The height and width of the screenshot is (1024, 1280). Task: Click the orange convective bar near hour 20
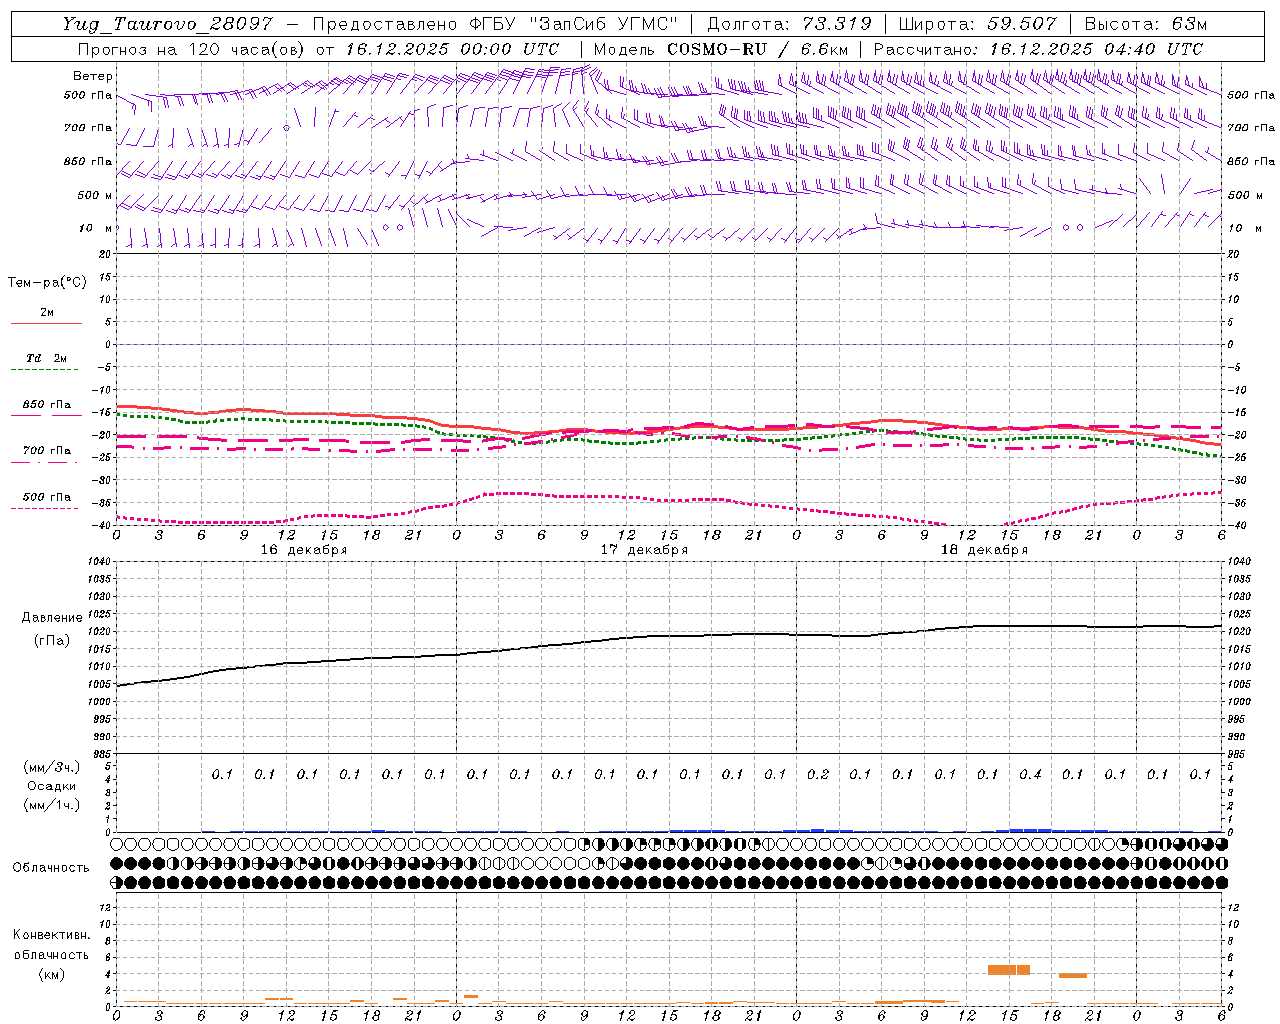pos(1073,975)
